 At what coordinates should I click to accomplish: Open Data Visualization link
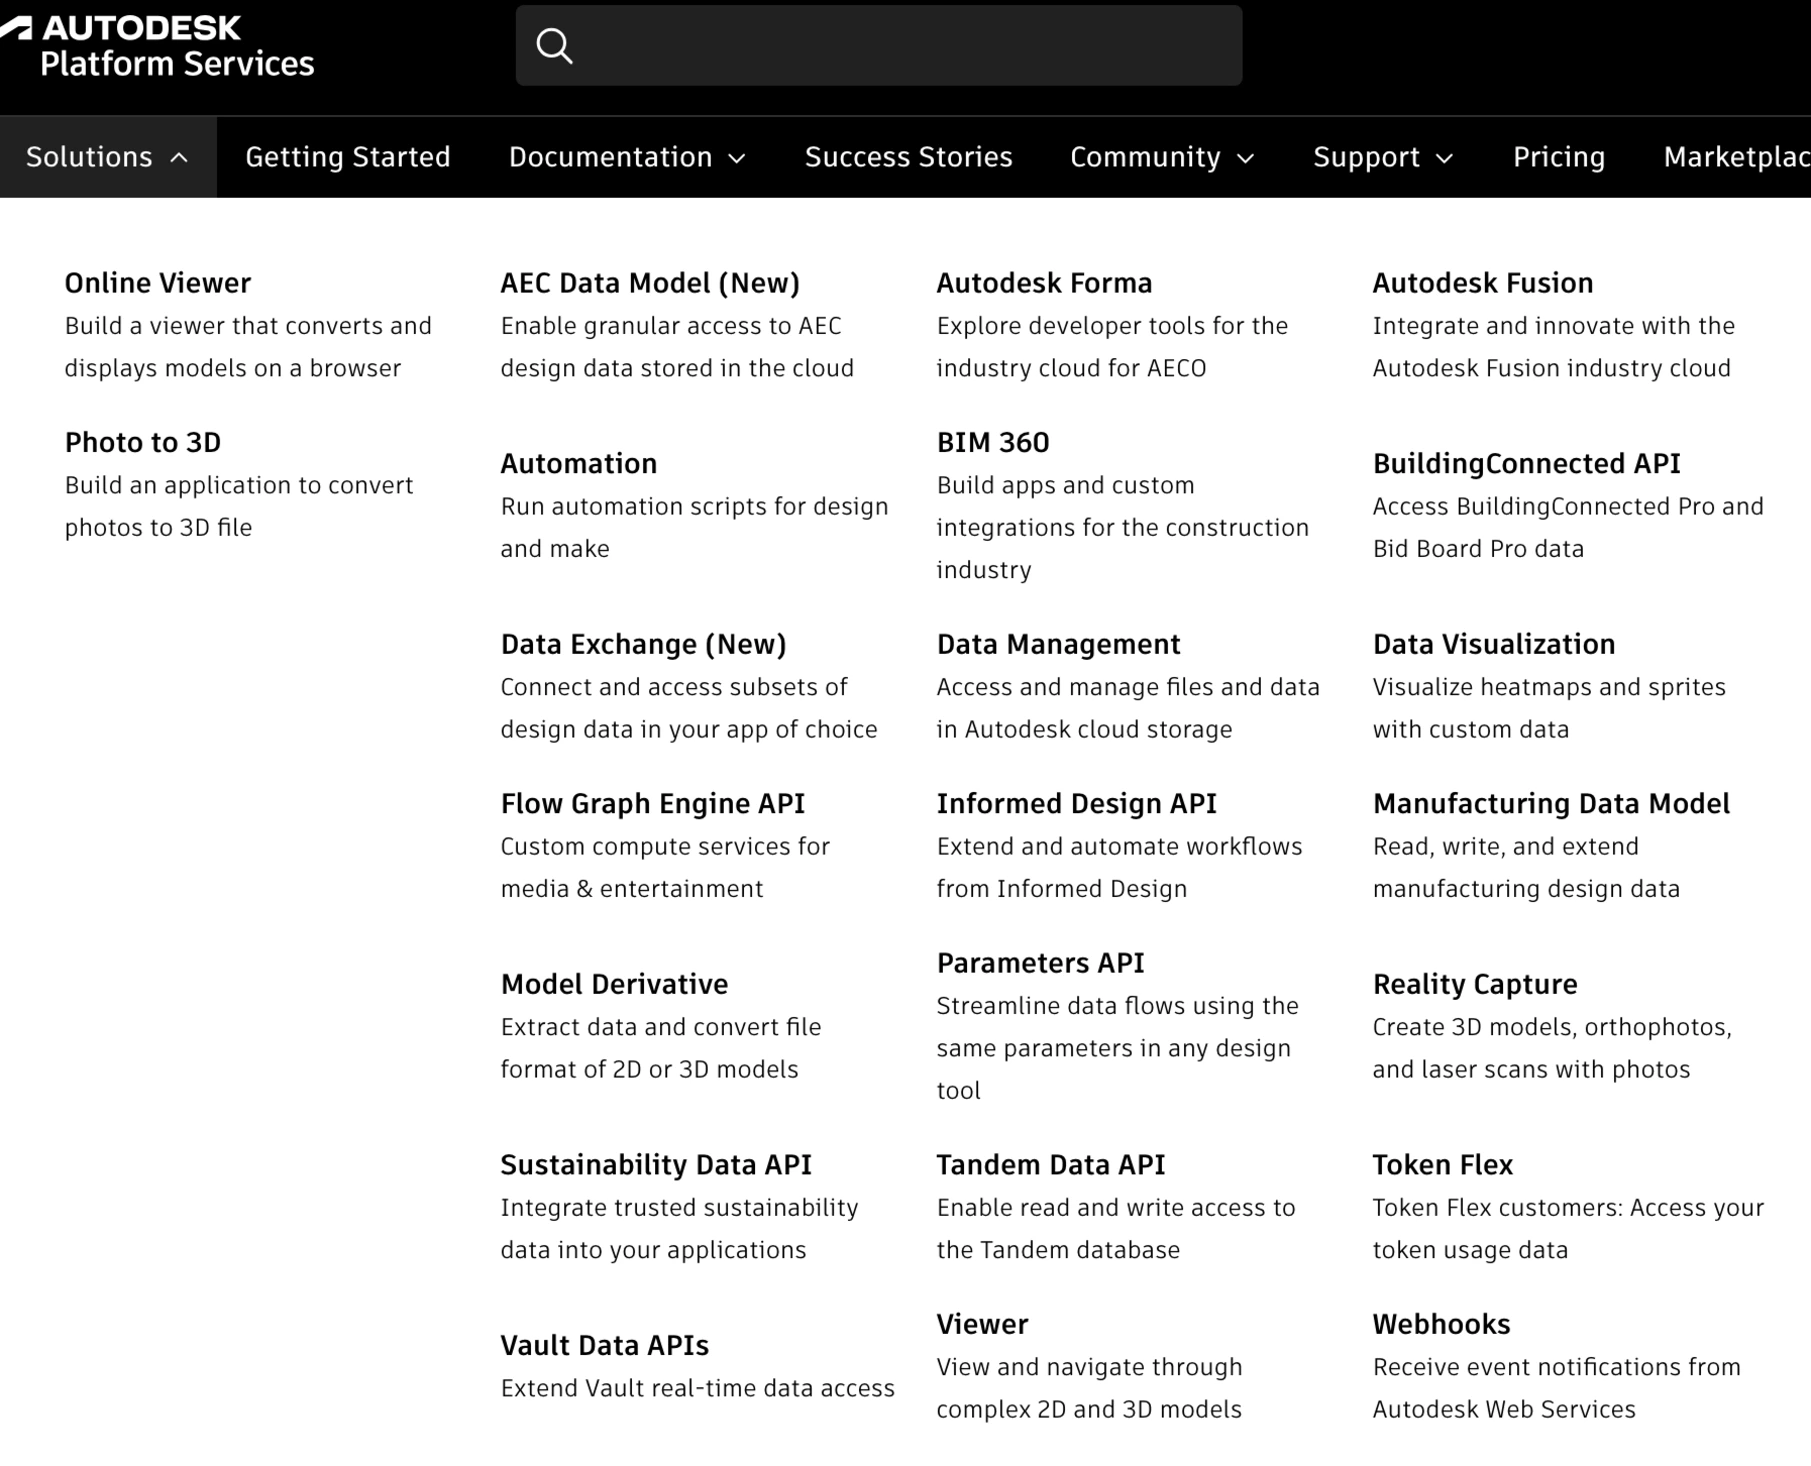click(1494, 644)
